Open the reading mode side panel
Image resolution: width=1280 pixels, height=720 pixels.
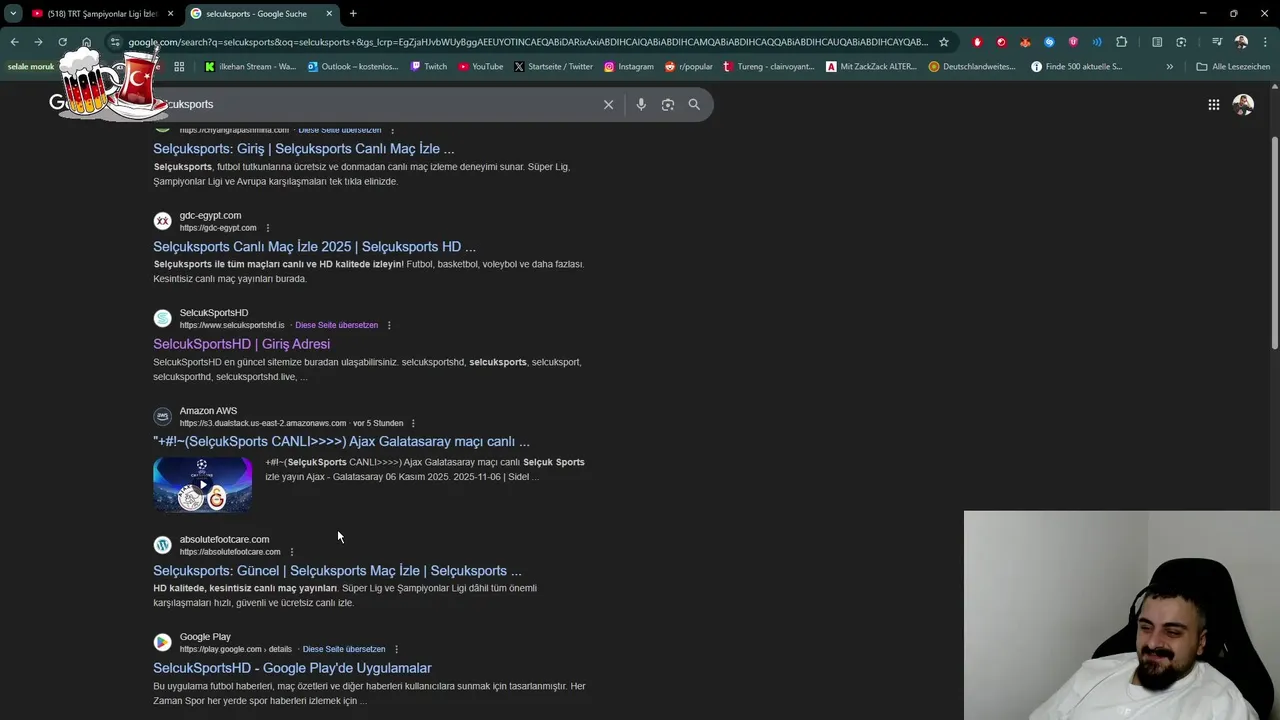pyautogui.click(x=1157, y=42)
